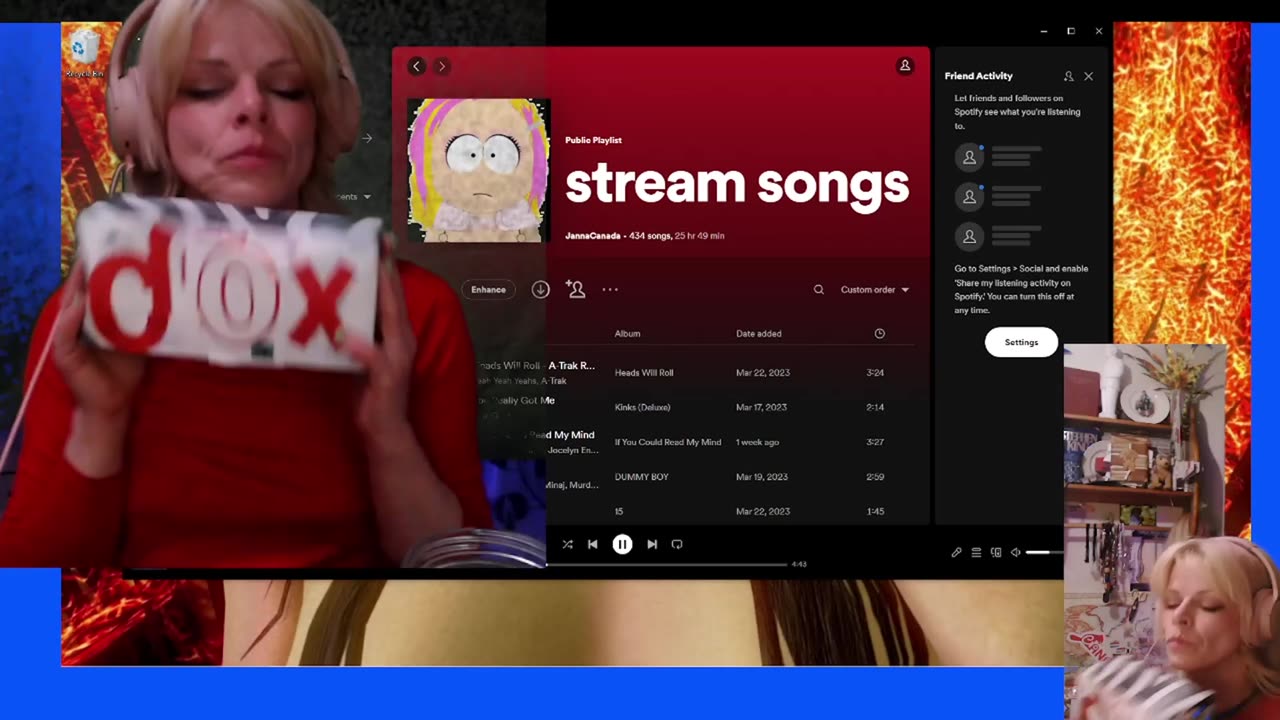Select the first placeholder friend avatar

click(x=969, y=157)
